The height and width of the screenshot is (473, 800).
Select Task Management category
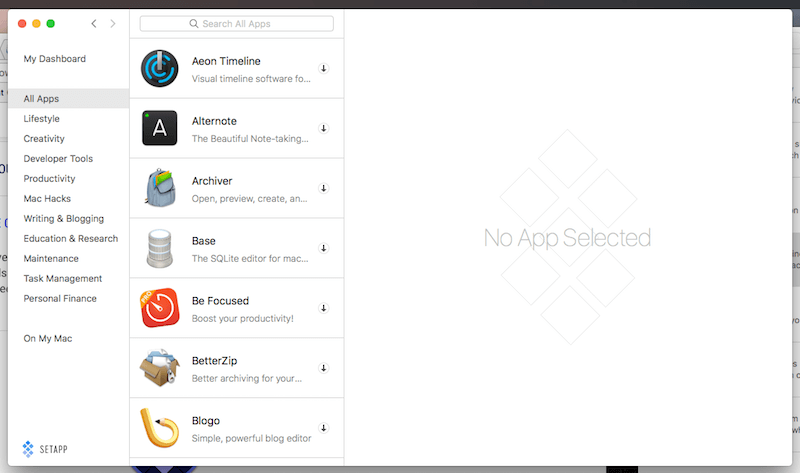click(x=63, y=279)
